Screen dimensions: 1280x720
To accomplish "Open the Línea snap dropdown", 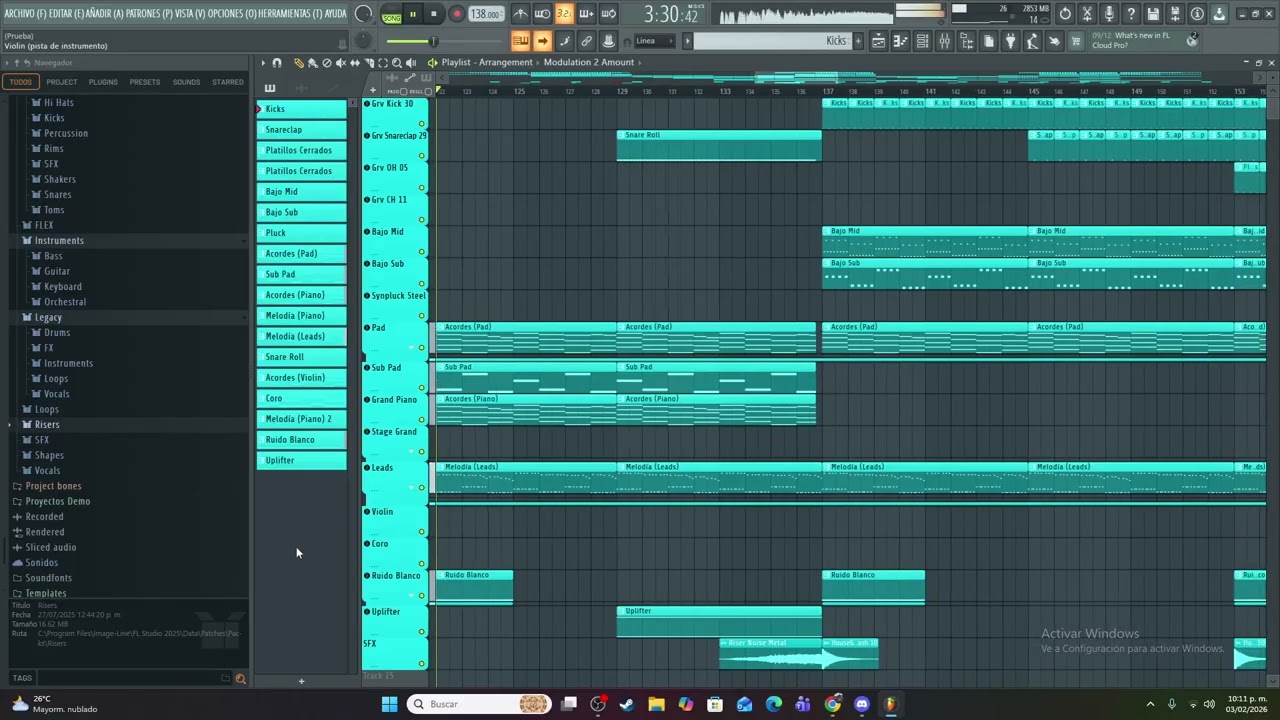I will pyautogui.click(x=655, y=41).
